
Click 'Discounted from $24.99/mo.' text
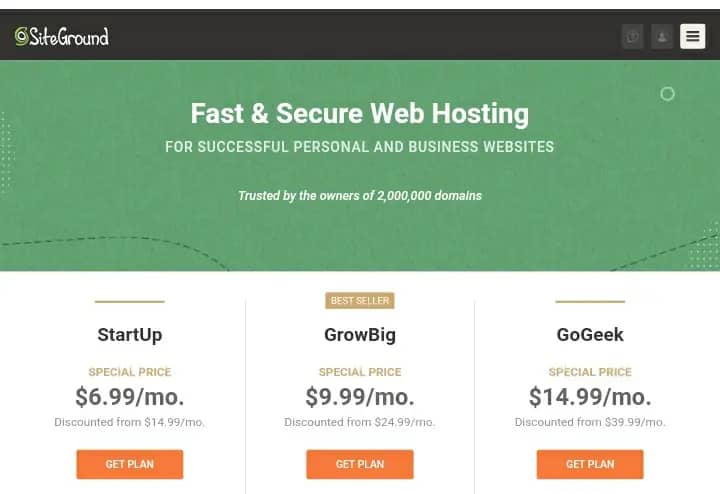tap(360, 422)
